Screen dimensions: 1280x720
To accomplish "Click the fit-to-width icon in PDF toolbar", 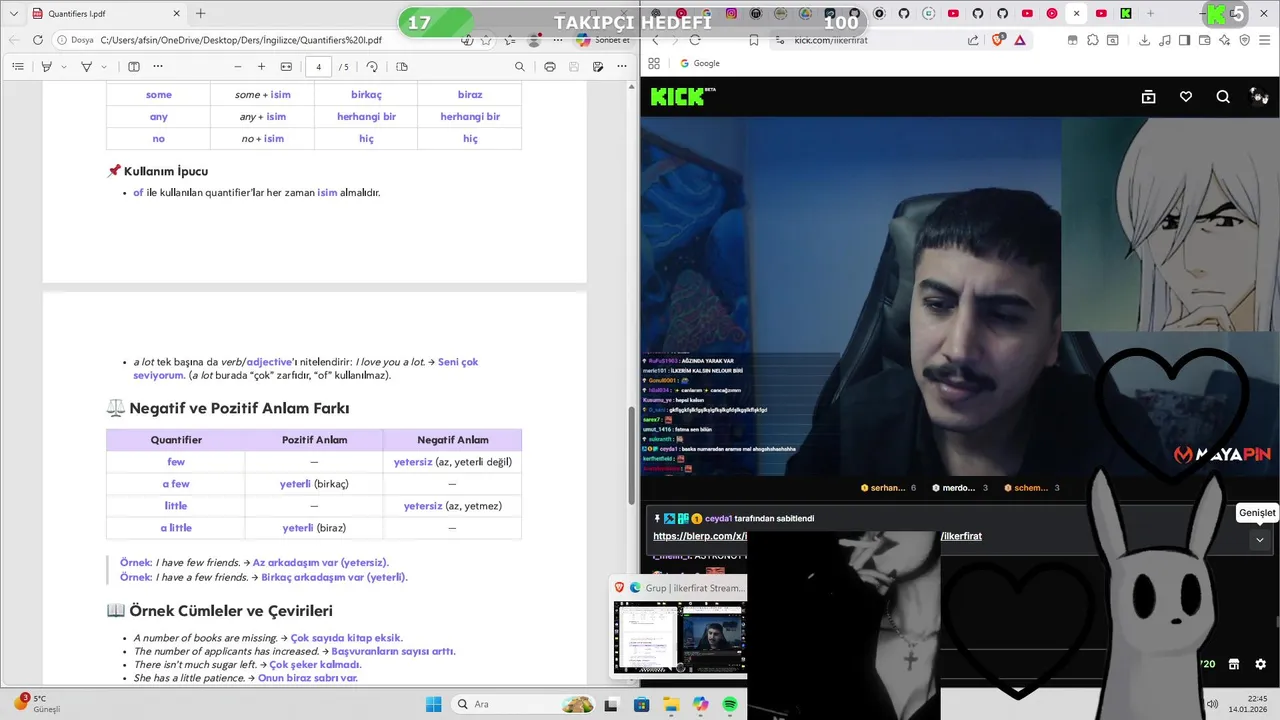I will [286, 66].
